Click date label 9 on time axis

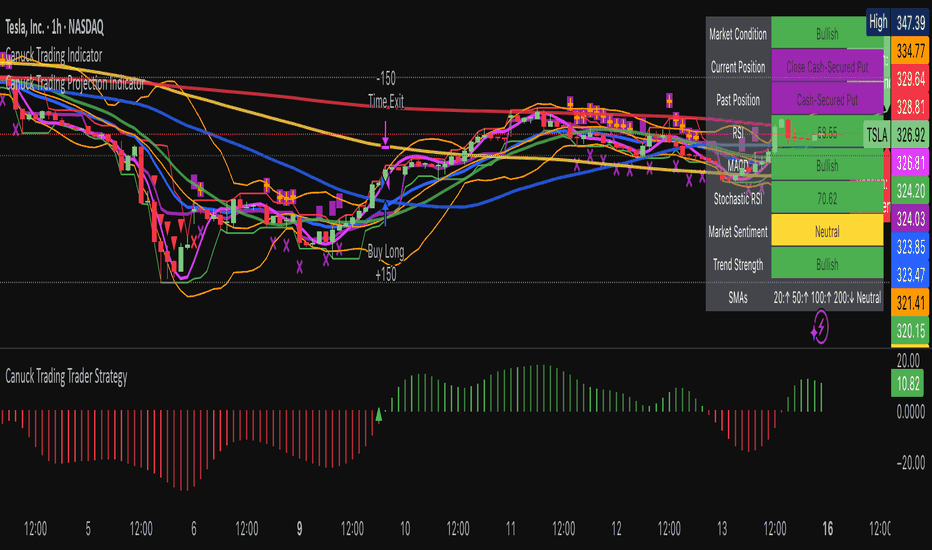point(300,528)
